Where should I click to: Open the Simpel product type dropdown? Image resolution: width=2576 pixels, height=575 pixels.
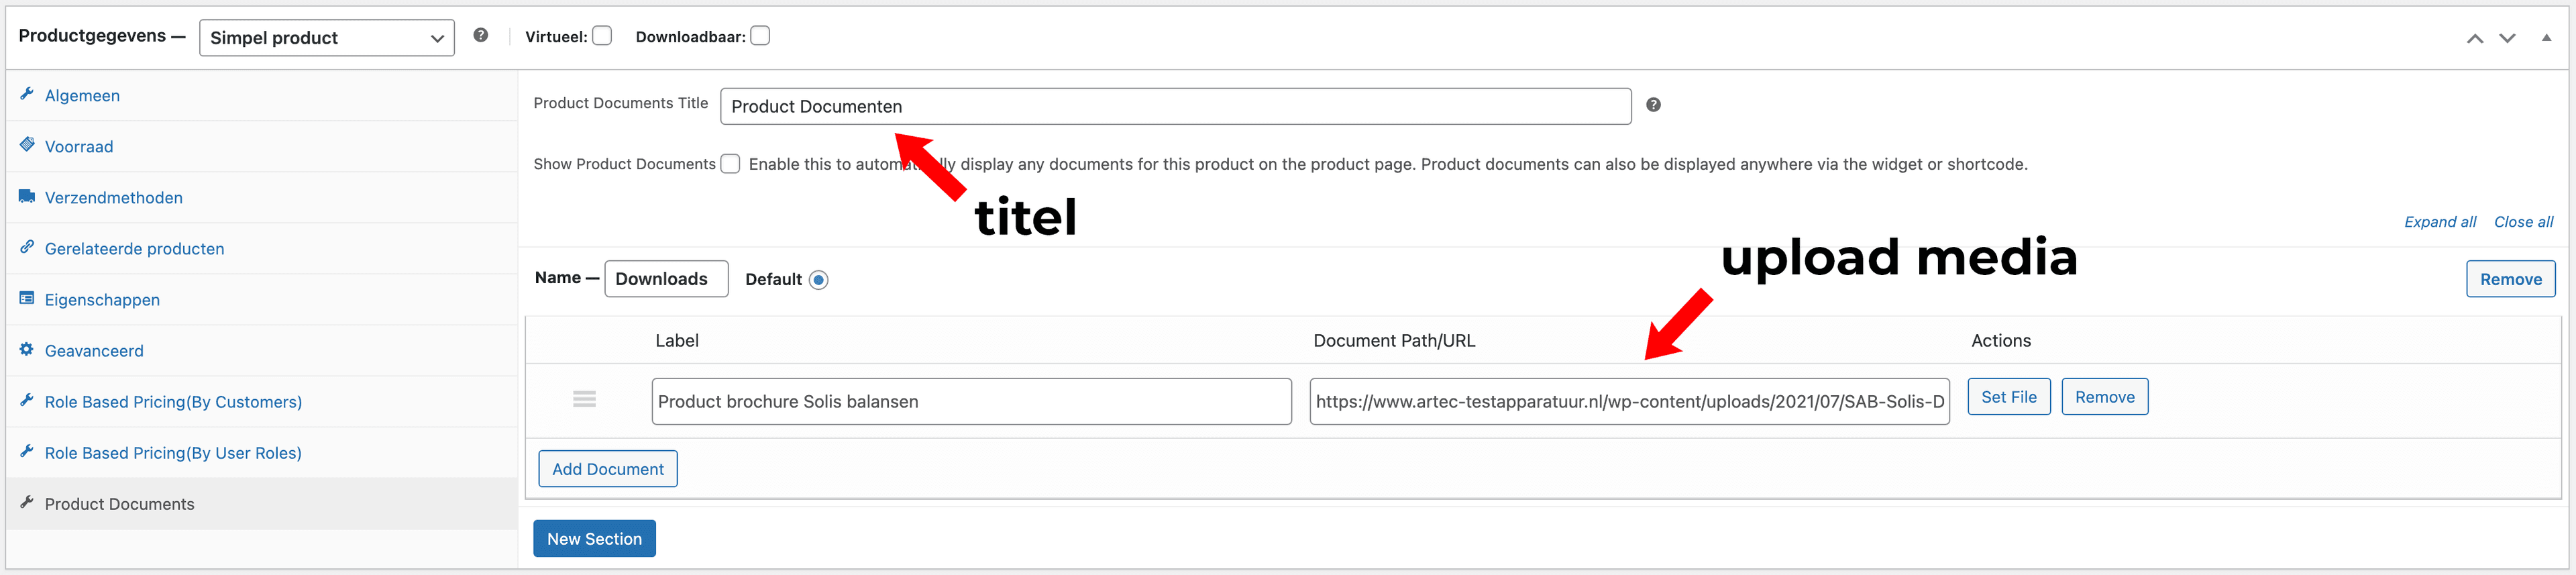tap(327, 38)
